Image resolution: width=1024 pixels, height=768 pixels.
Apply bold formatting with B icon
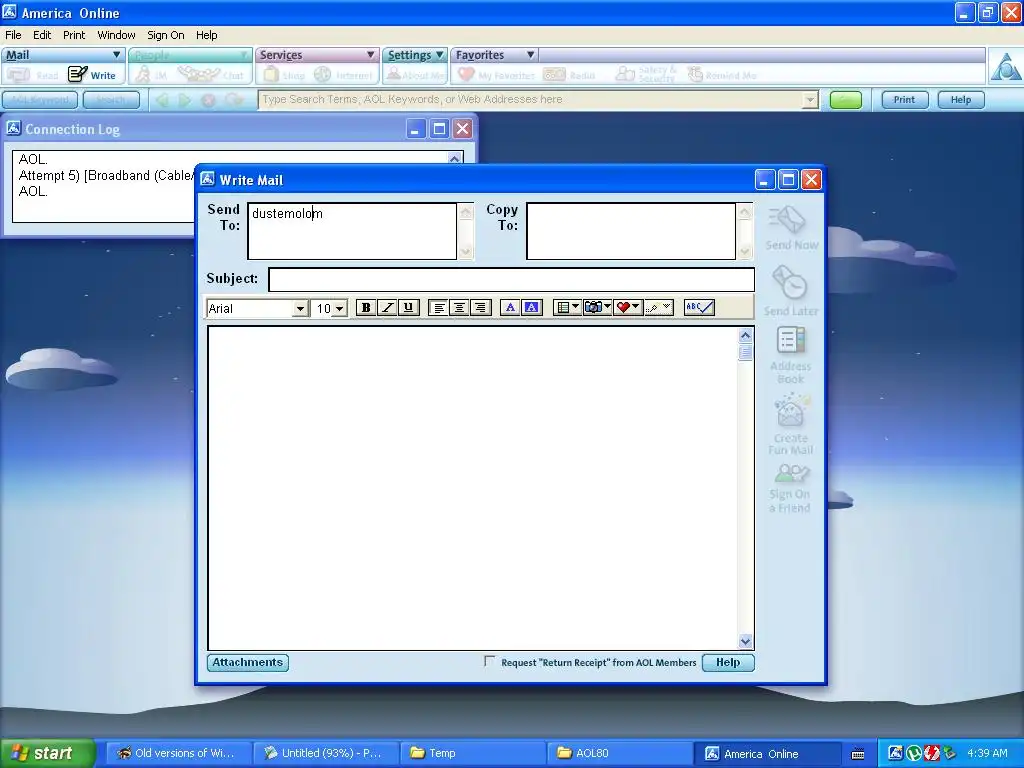[x=366, y=308]
